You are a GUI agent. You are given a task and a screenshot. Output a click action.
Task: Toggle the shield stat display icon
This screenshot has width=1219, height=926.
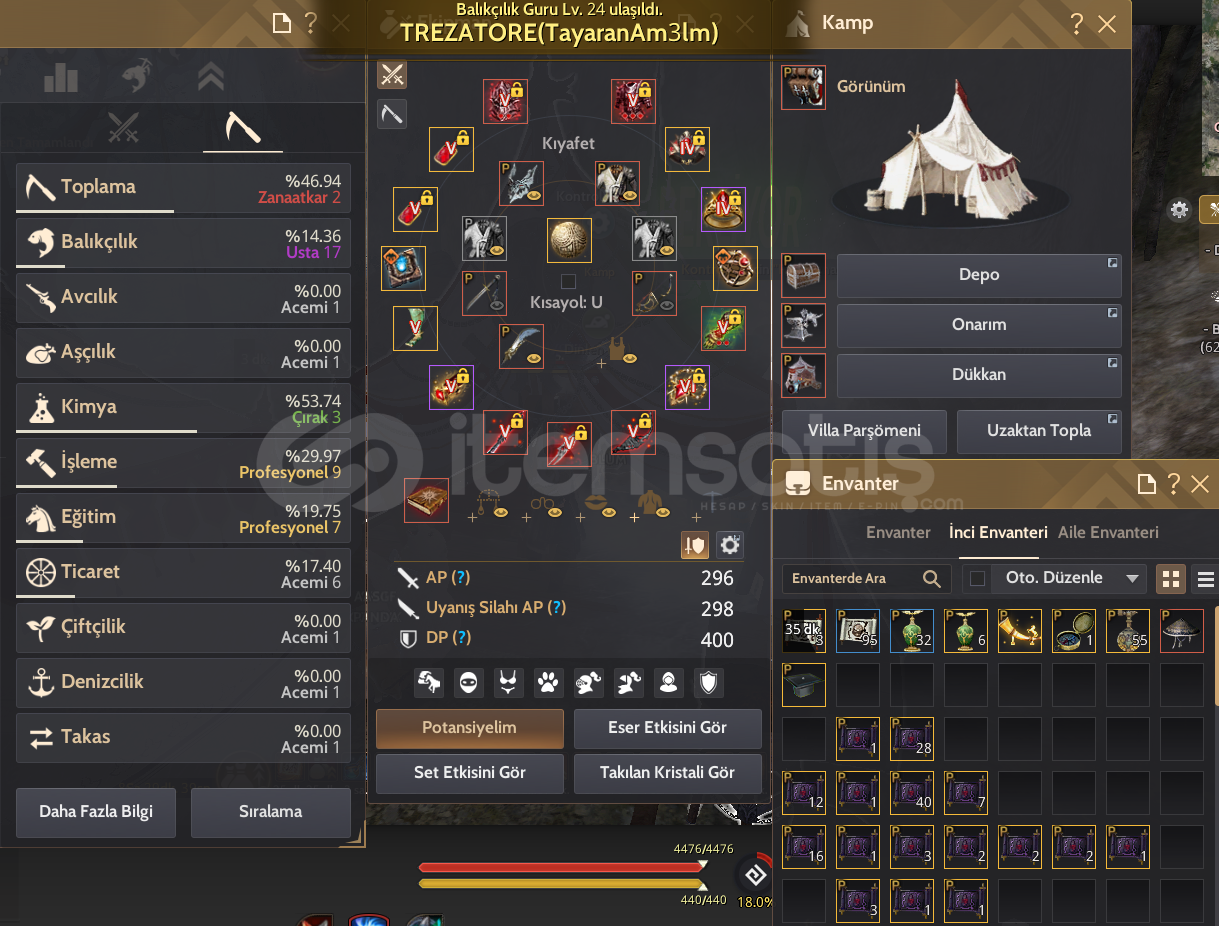[x=695, y=545]
